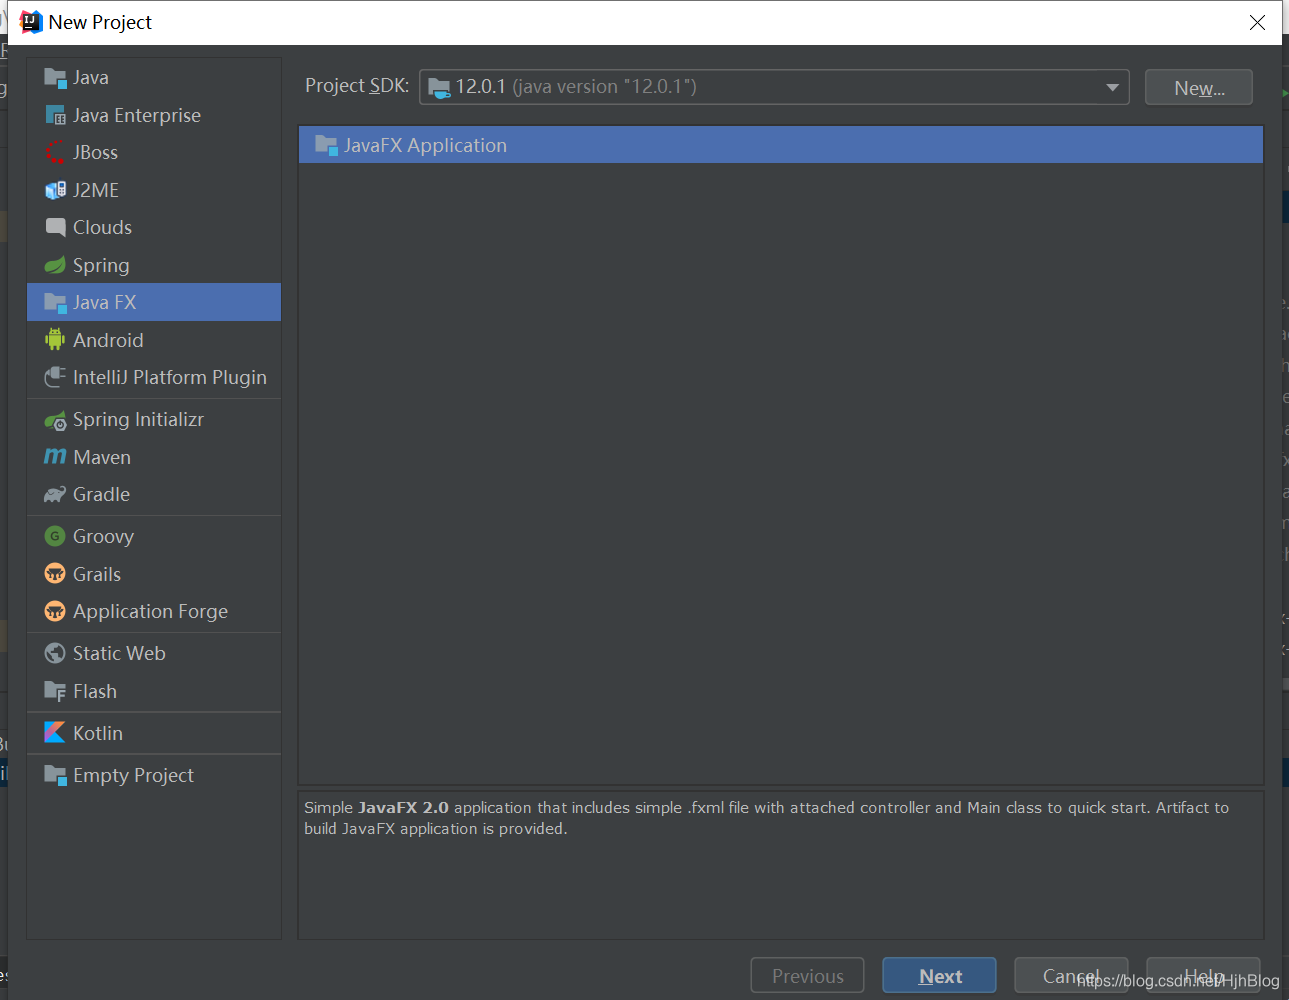Click the J2ME icon

click(x=55, y=190)
